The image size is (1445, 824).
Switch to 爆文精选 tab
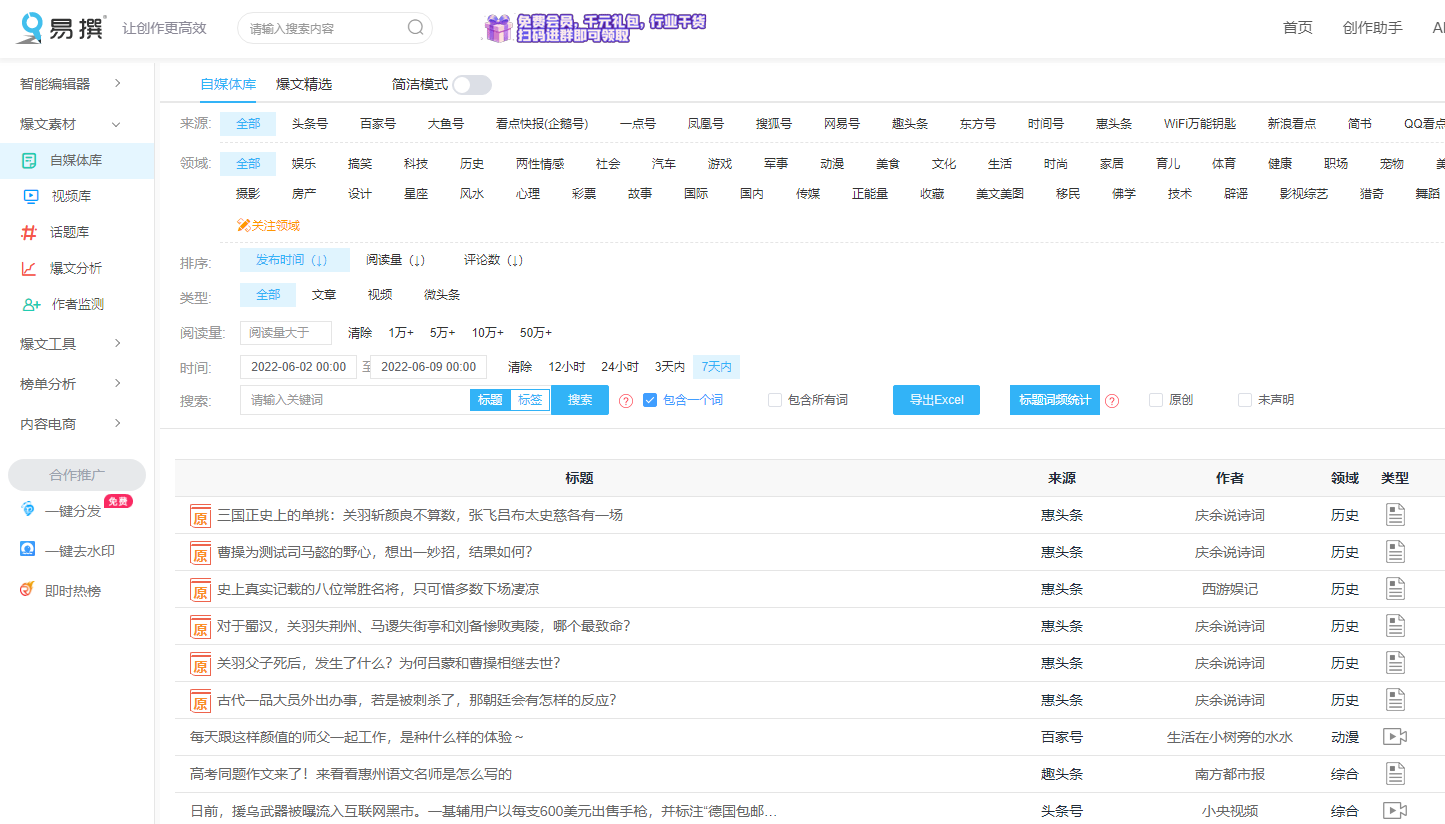(304, 85)
